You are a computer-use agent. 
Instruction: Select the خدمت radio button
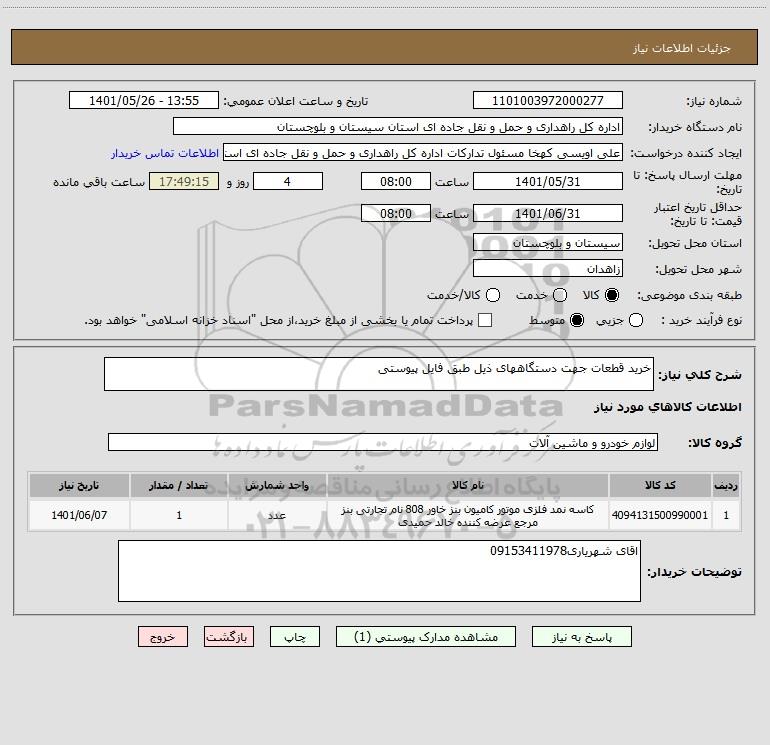coord(560,295)
